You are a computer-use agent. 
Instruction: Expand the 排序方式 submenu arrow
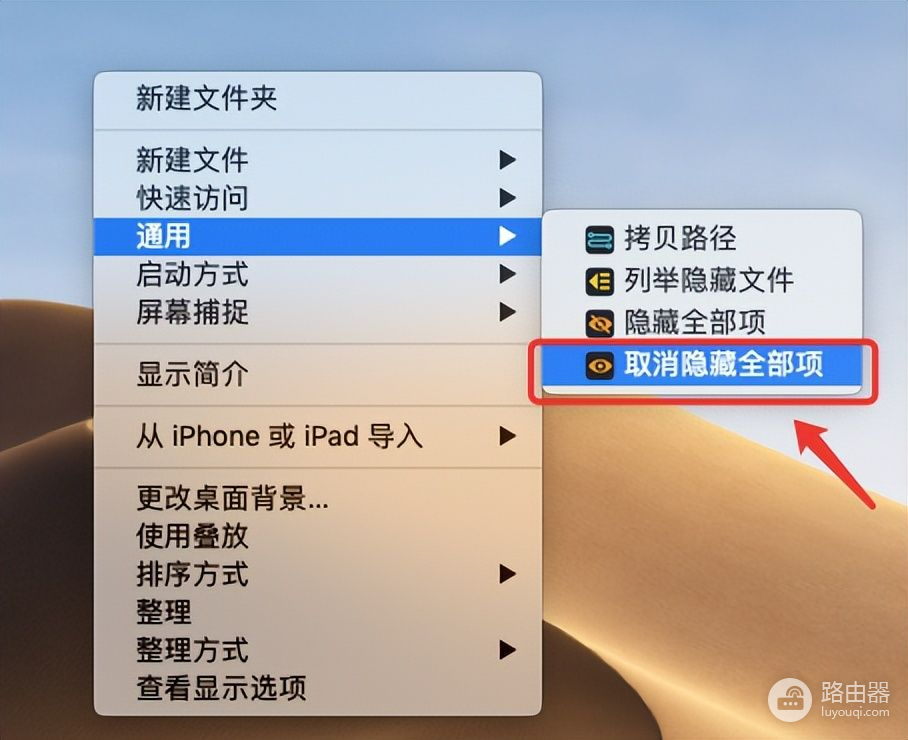tap(507, 574)
